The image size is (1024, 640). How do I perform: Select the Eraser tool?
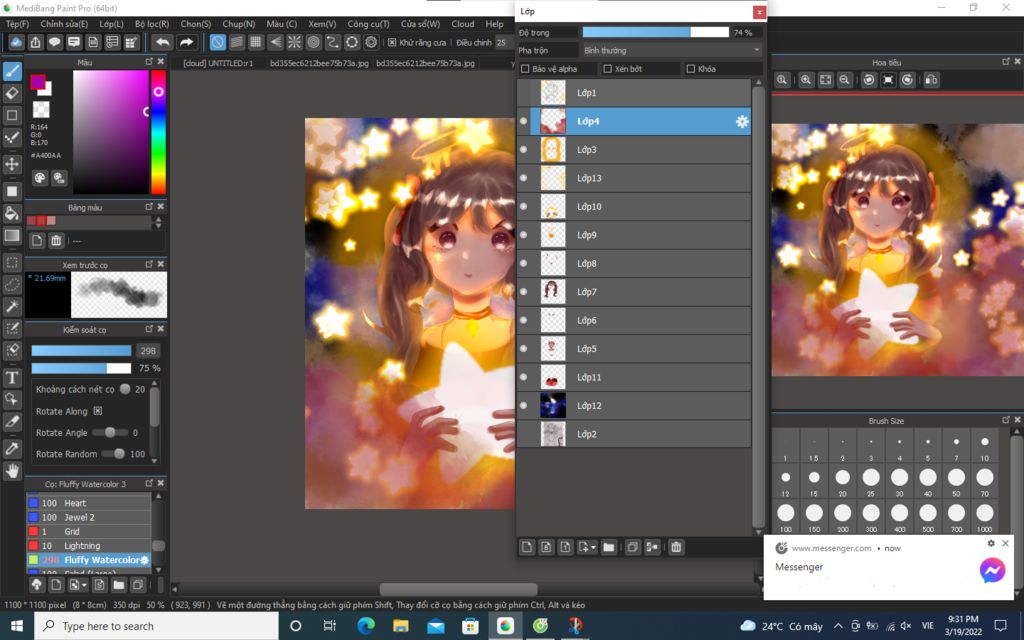[x=12, y=93]
